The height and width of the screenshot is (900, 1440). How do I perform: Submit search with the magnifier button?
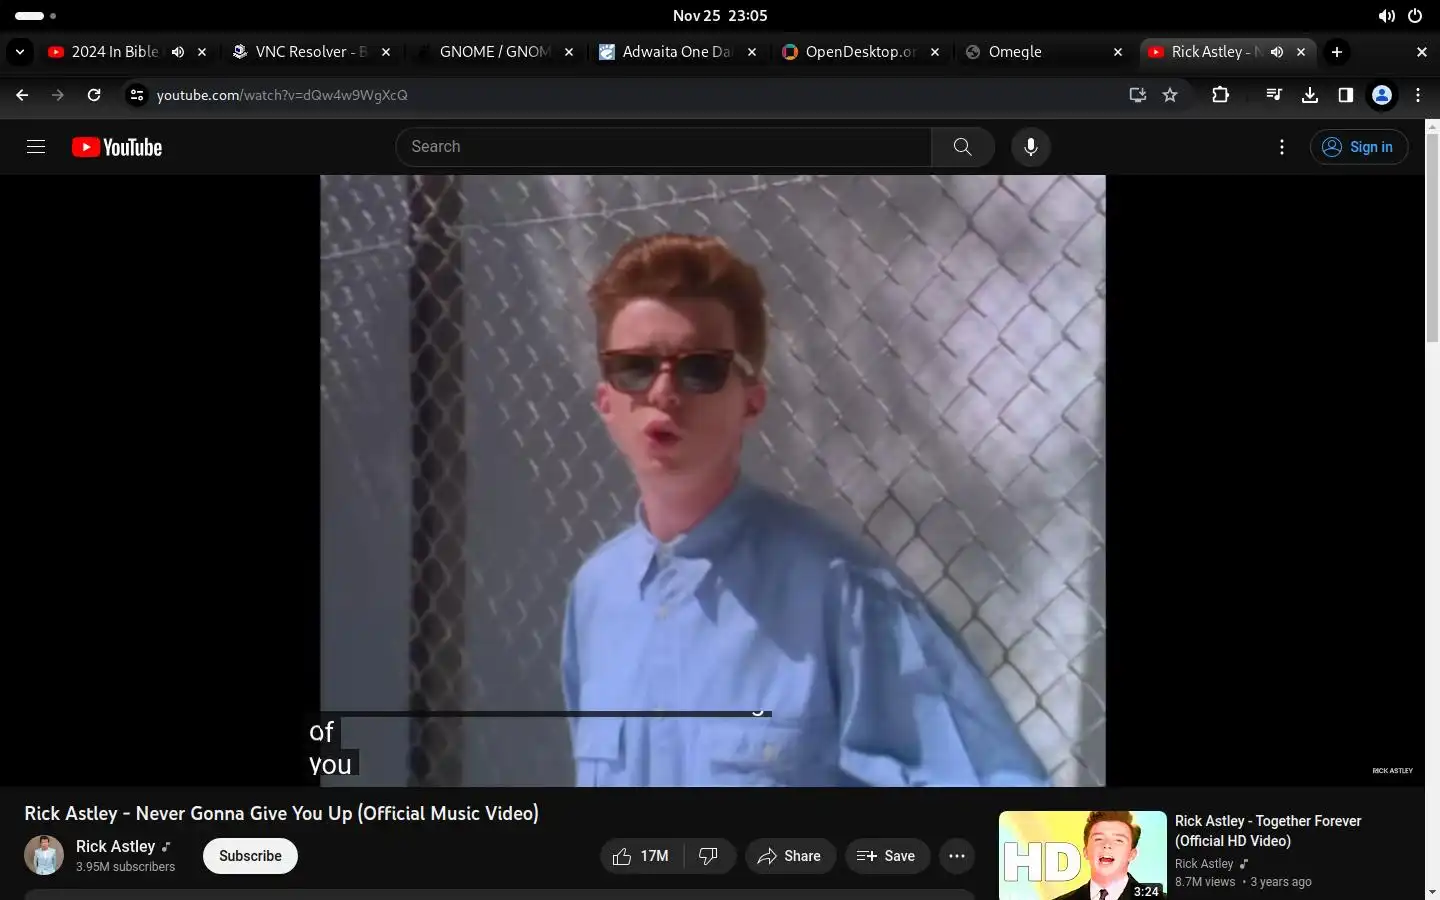[x=963, y=147]
